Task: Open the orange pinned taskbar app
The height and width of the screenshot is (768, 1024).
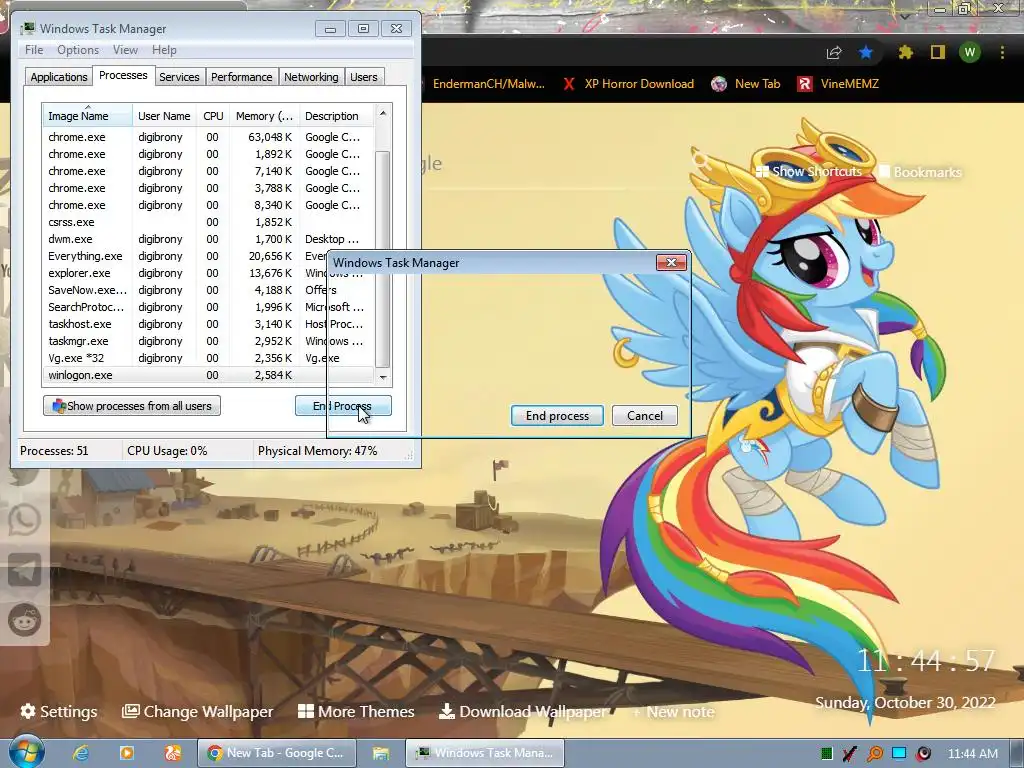Action: [x=172, y=753]
